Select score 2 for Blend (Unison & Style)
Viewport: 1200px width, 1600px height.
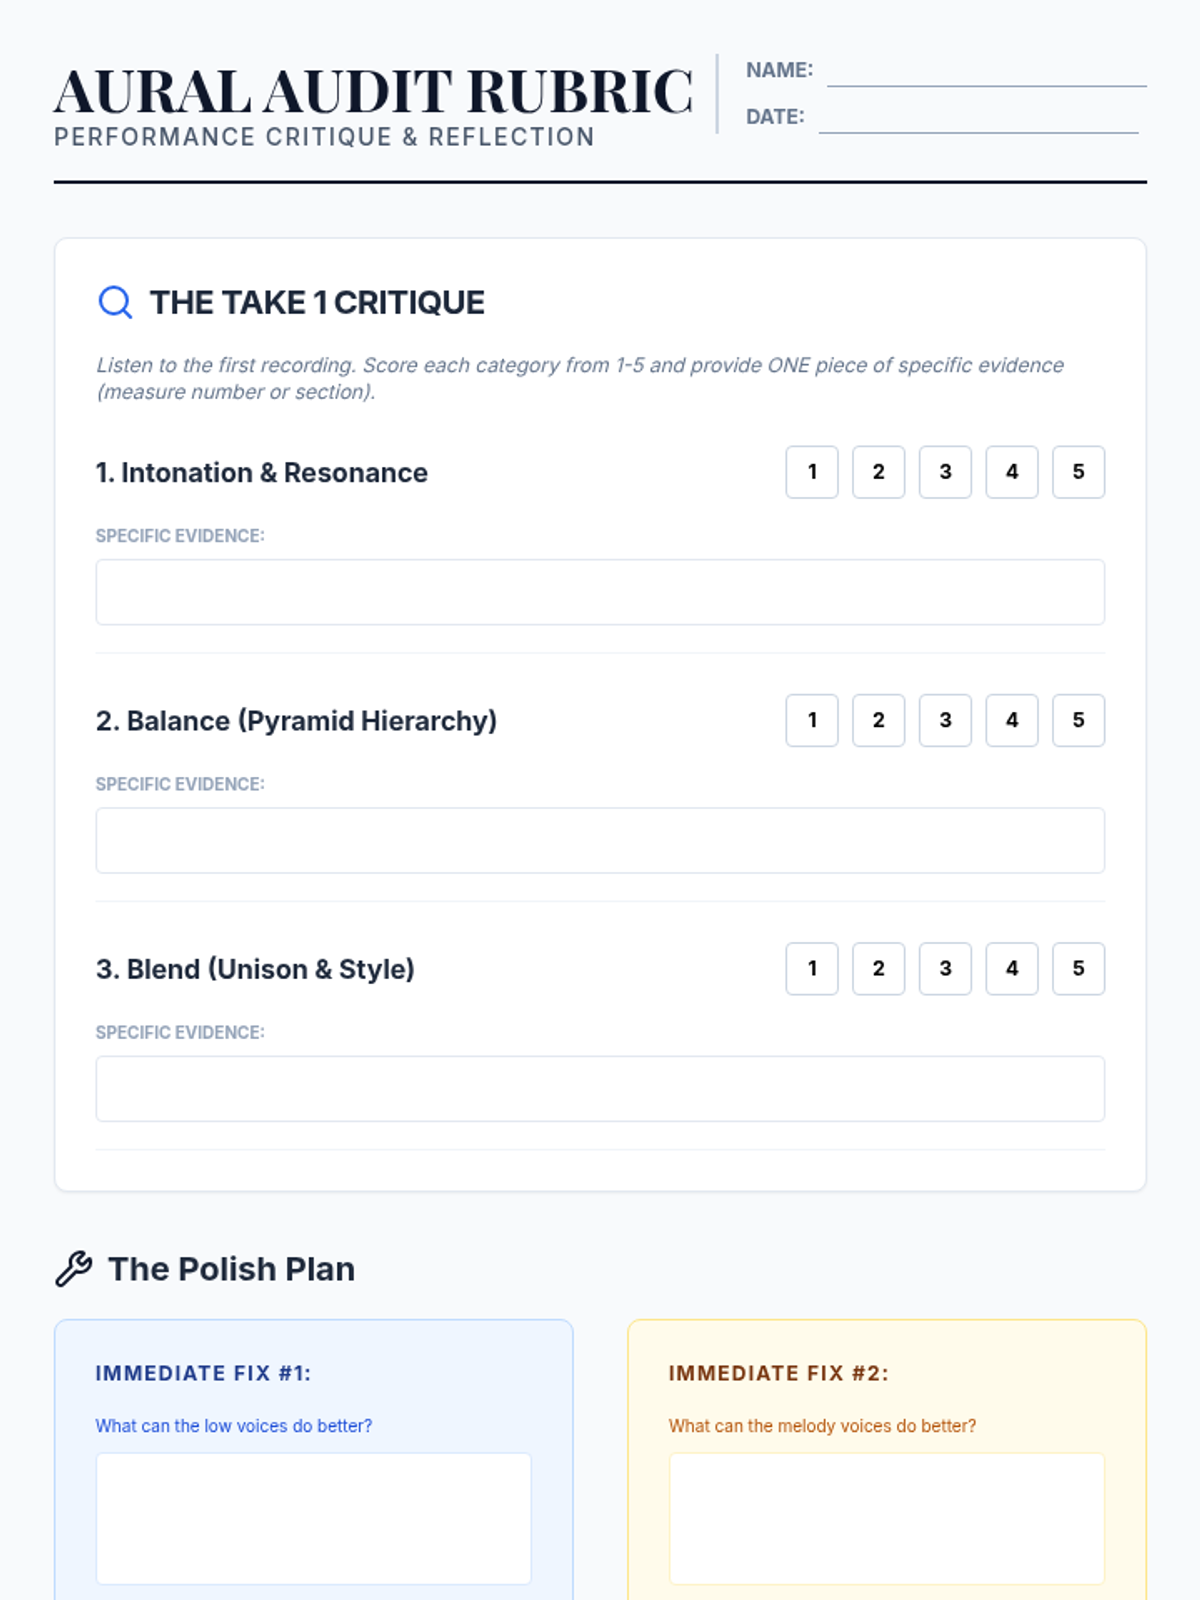point(878,968)
